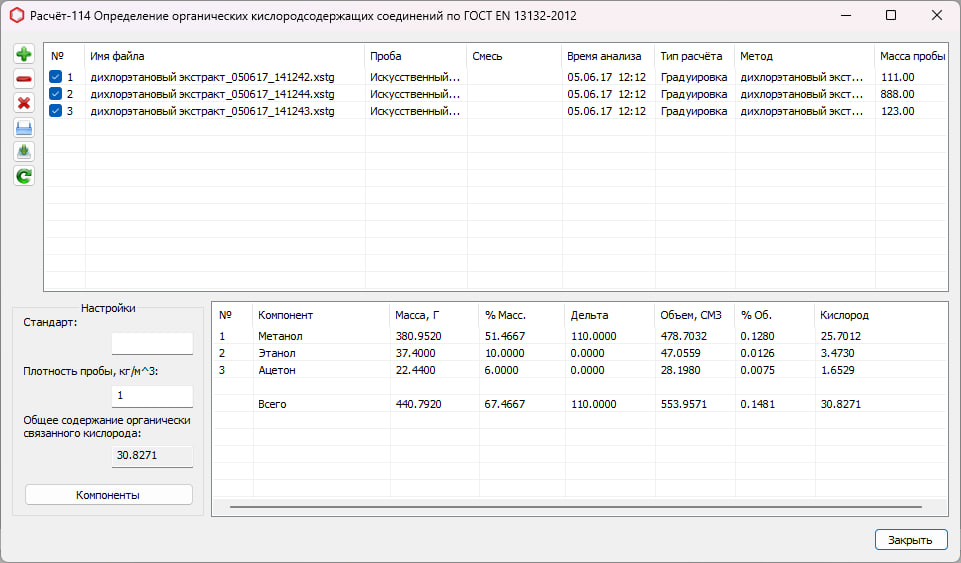The image size is (961, 563).
Task: Click the Тип расчёта column header
Action: point(695,56)
